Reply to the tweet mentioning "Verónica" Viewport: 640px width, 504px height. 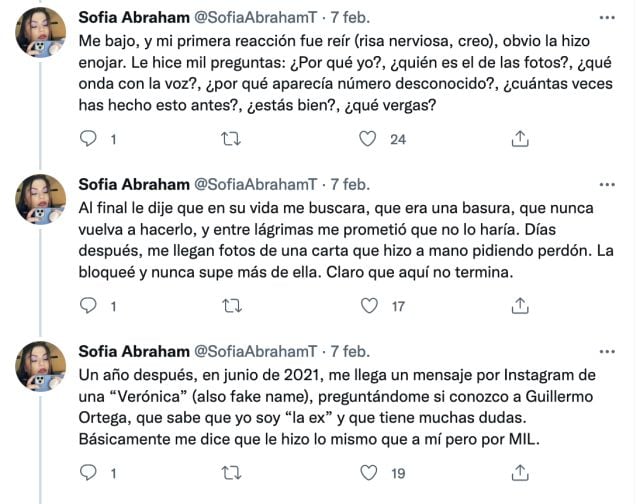tap(89, 472)
